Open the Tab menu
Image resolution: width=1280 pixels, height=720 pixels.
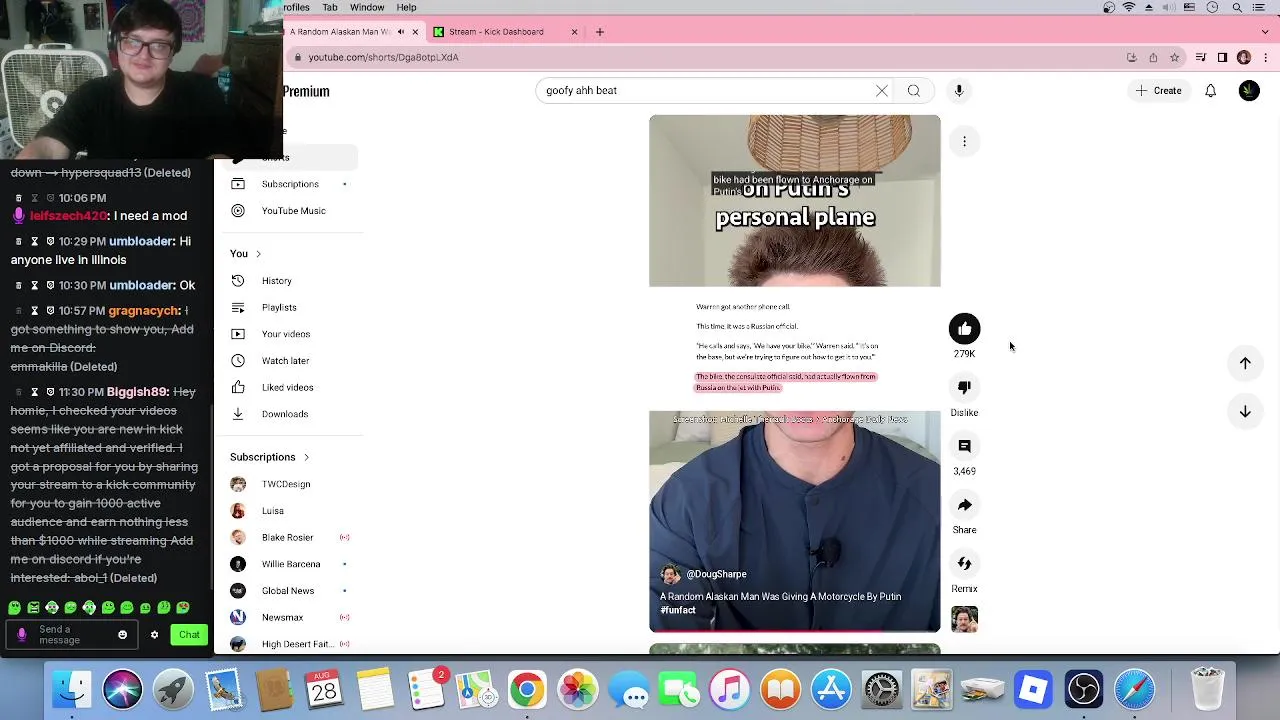point(330,7)
